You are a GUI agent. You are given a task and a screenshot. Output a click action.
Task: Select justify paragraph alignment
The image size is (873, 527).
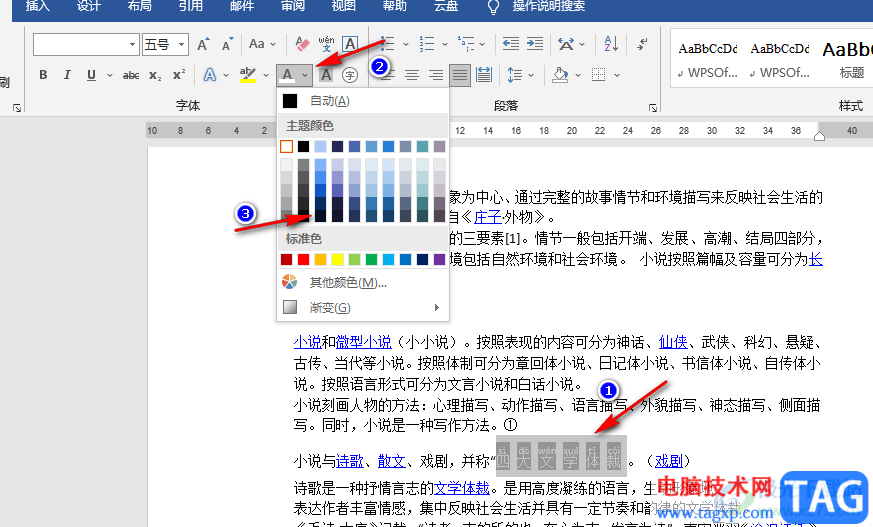(460, 75)
